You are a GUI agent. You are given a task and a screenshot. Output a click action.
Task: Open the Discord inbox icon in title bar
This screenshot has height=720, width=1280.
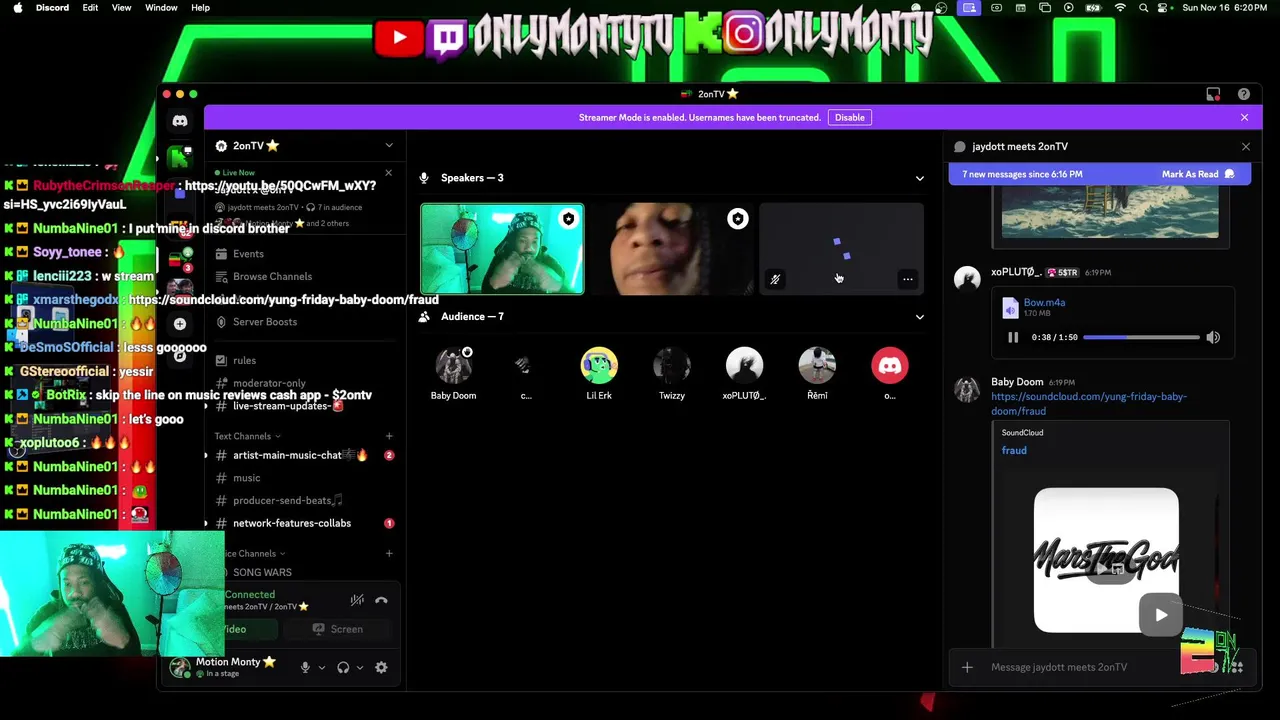[1213, 94]
